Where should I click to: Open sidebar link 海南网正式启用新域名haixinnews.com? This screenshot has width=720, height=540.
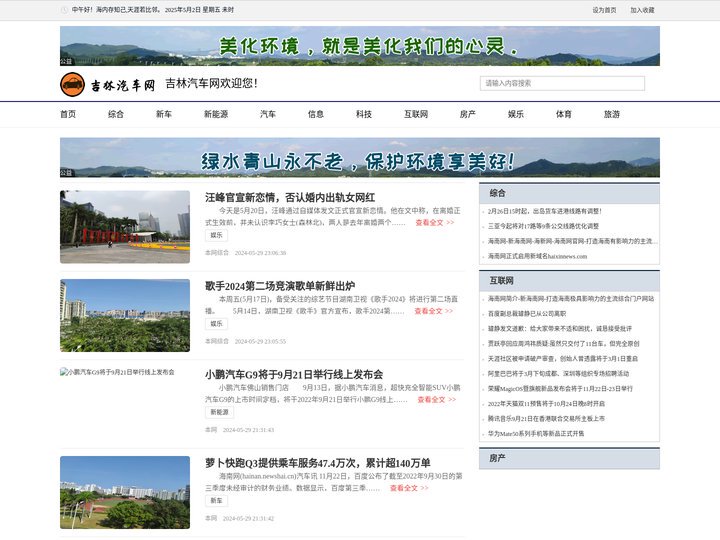click(x=537, y=256)
